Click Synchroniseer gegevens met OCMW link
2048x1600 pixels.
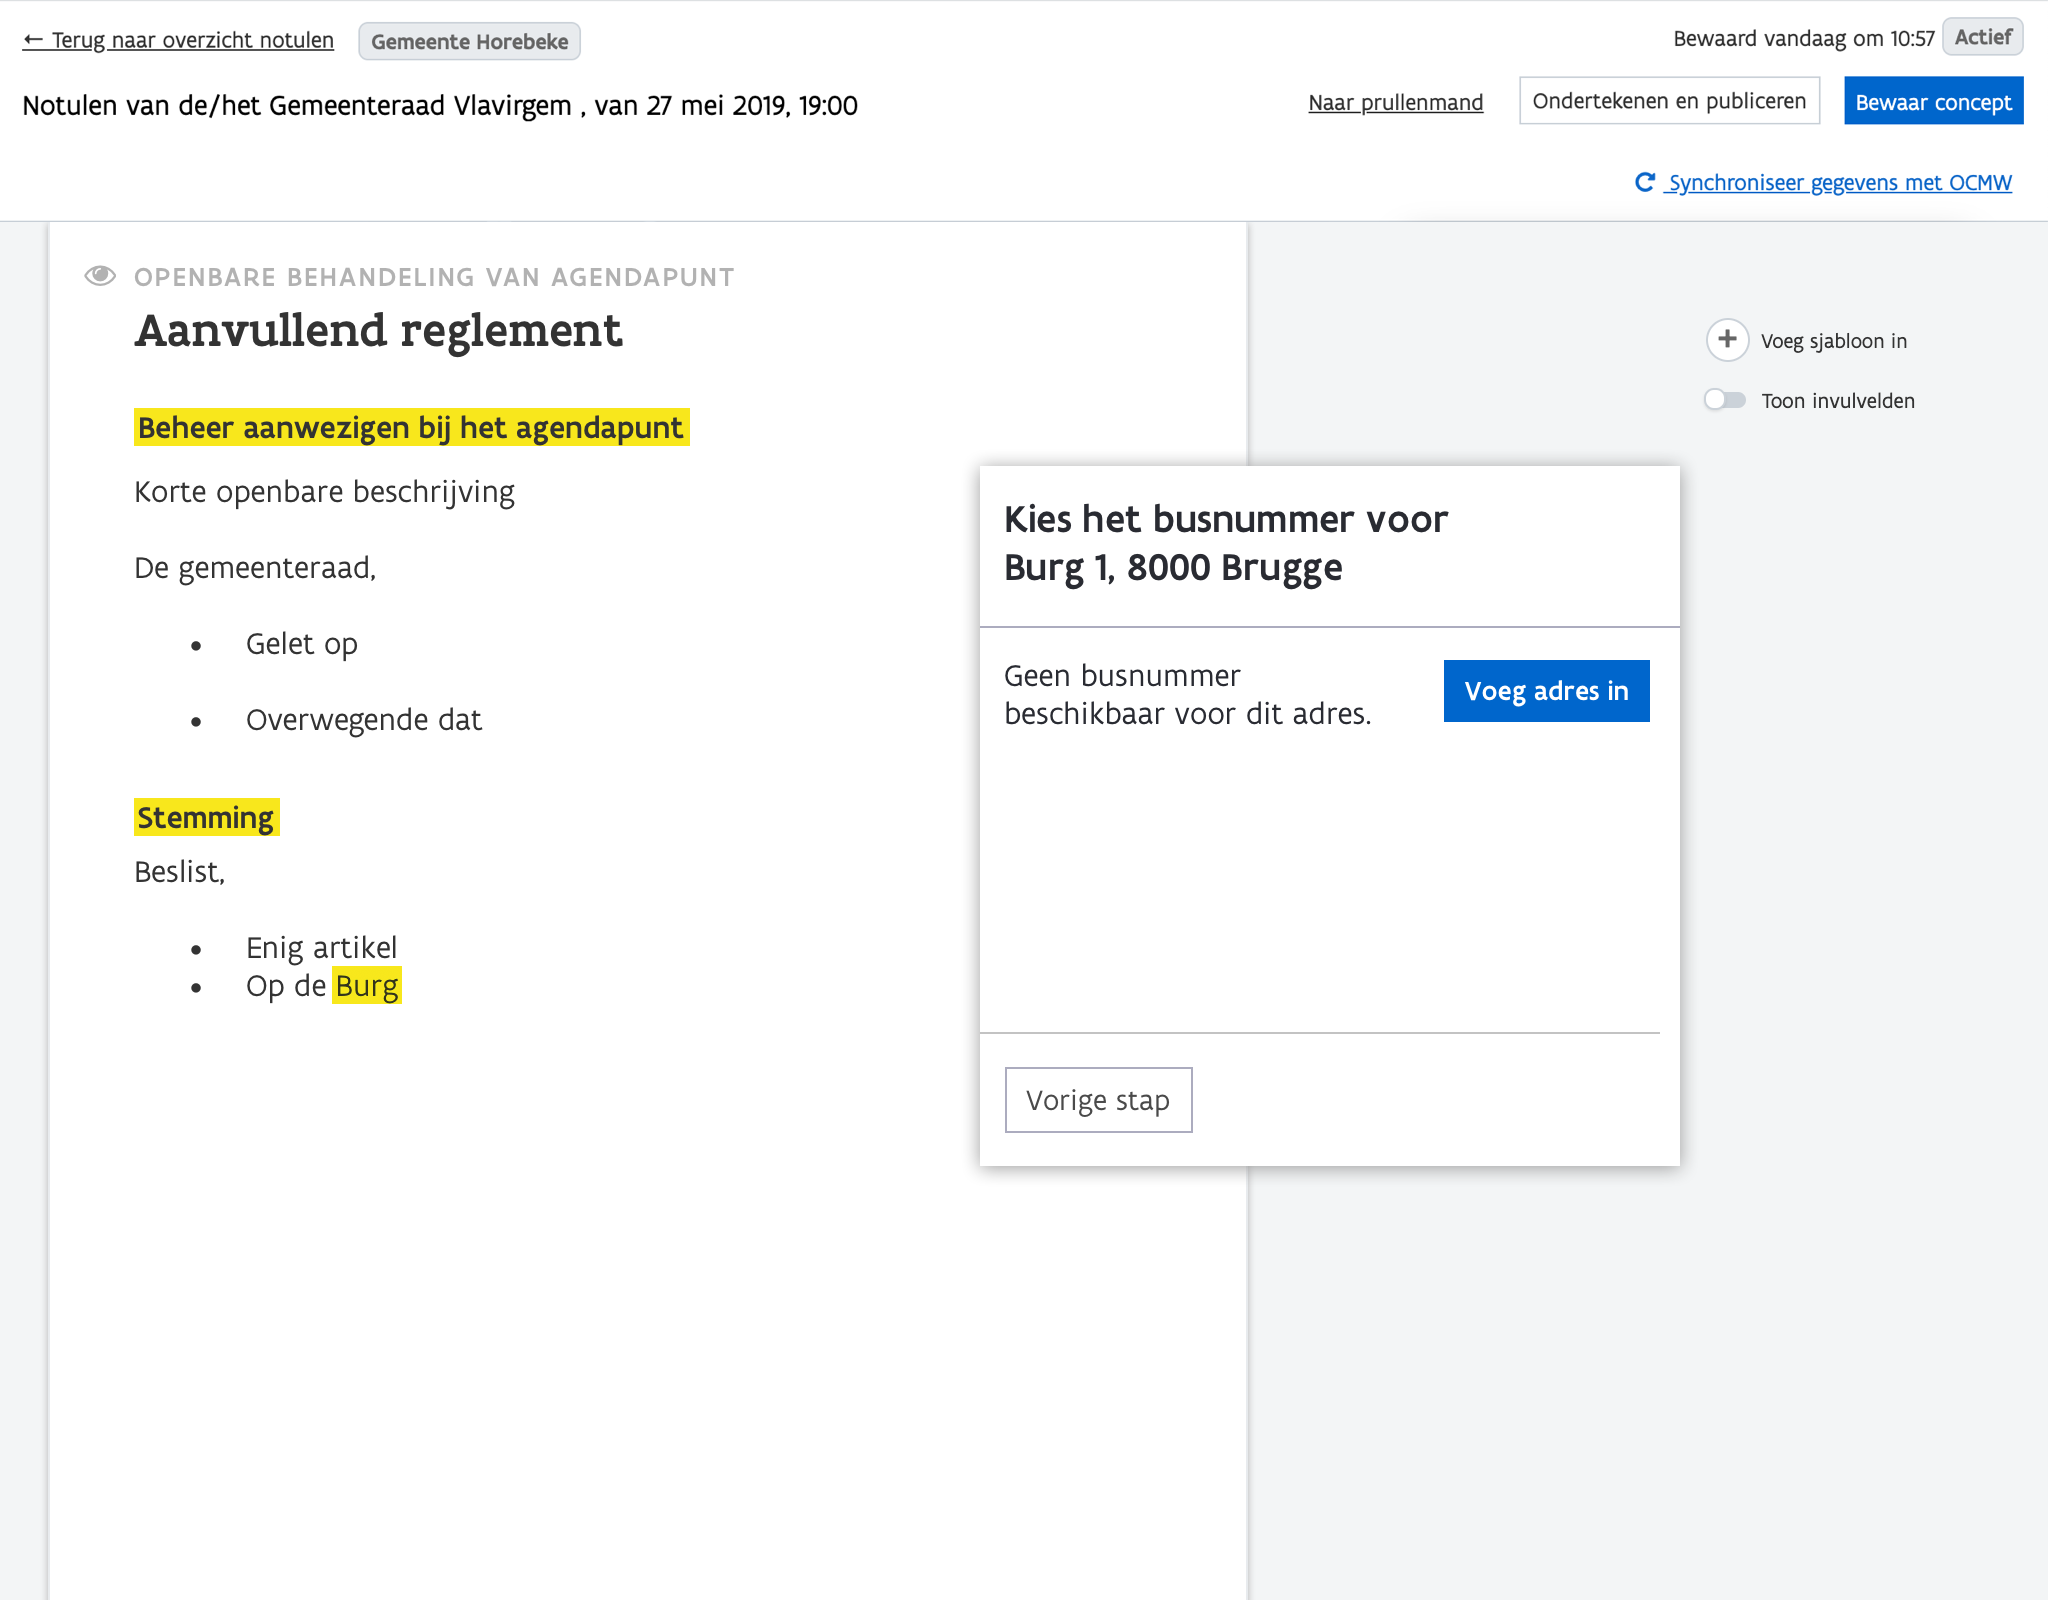(1839, 182)
